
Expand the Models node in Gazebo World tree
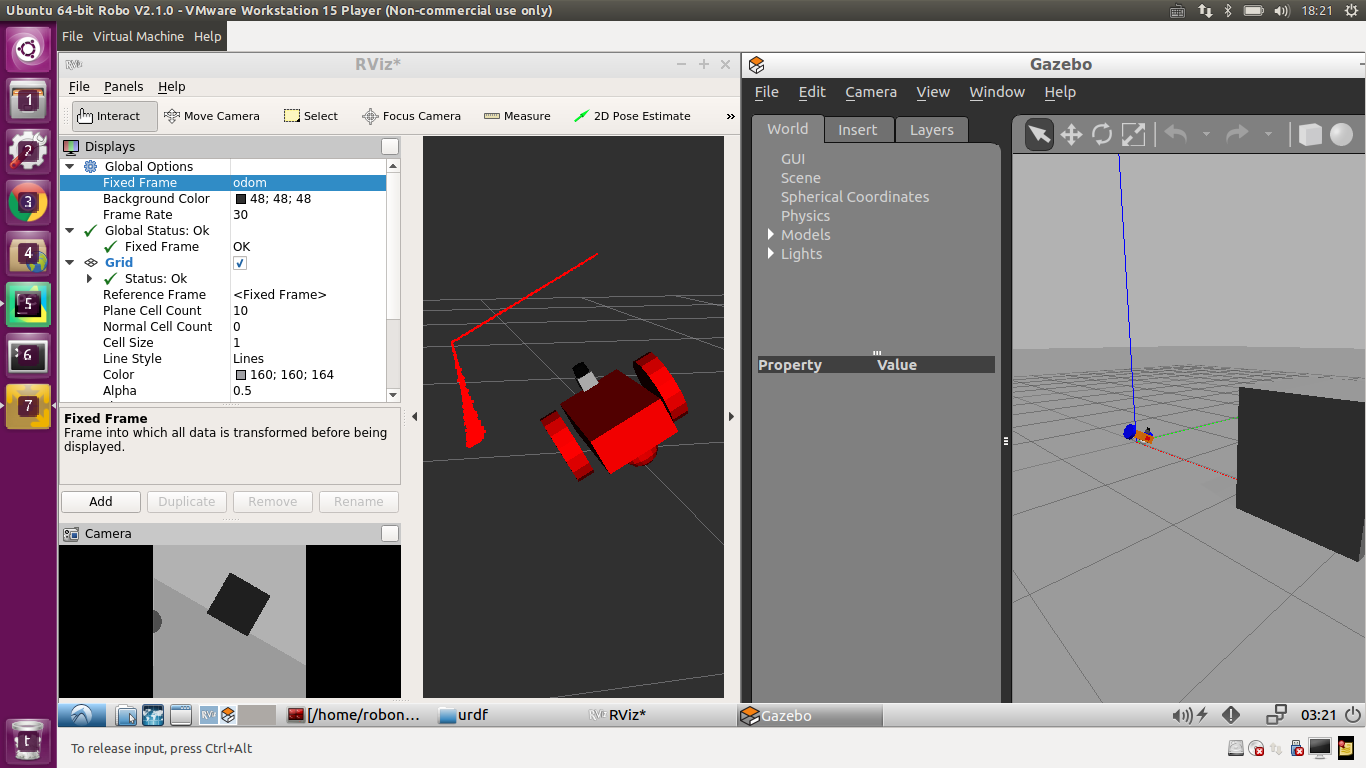(x=771, y=235)
